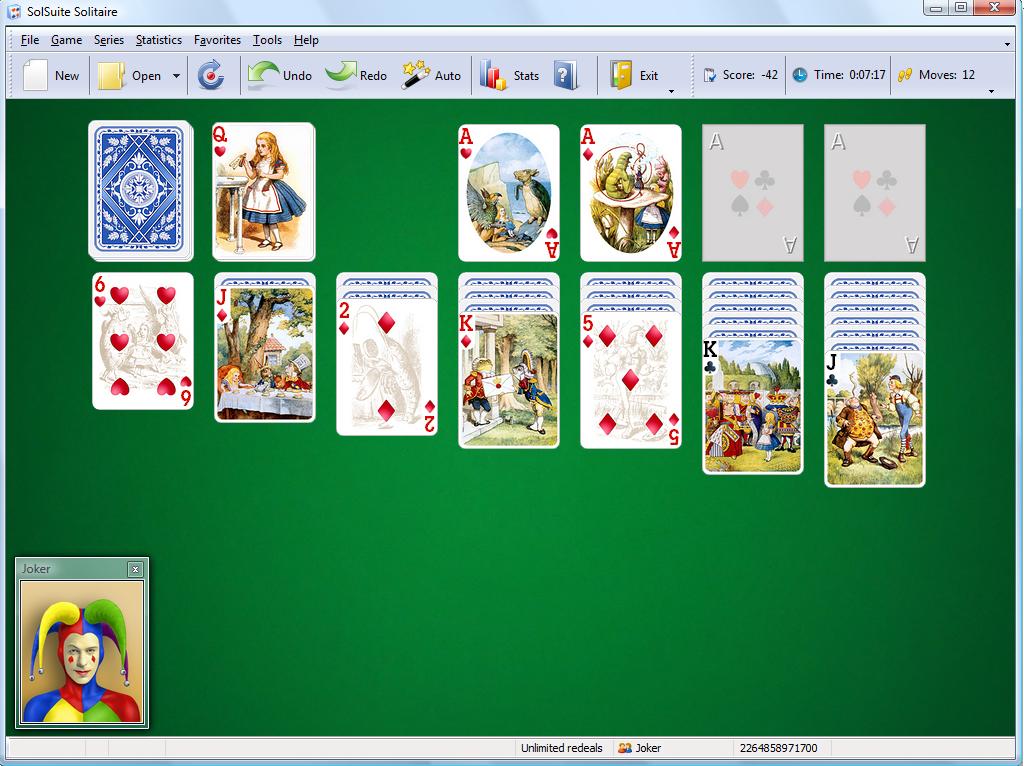Open the Statistics menu
Screen dimensions: 1024x766
tap(159, 40)
